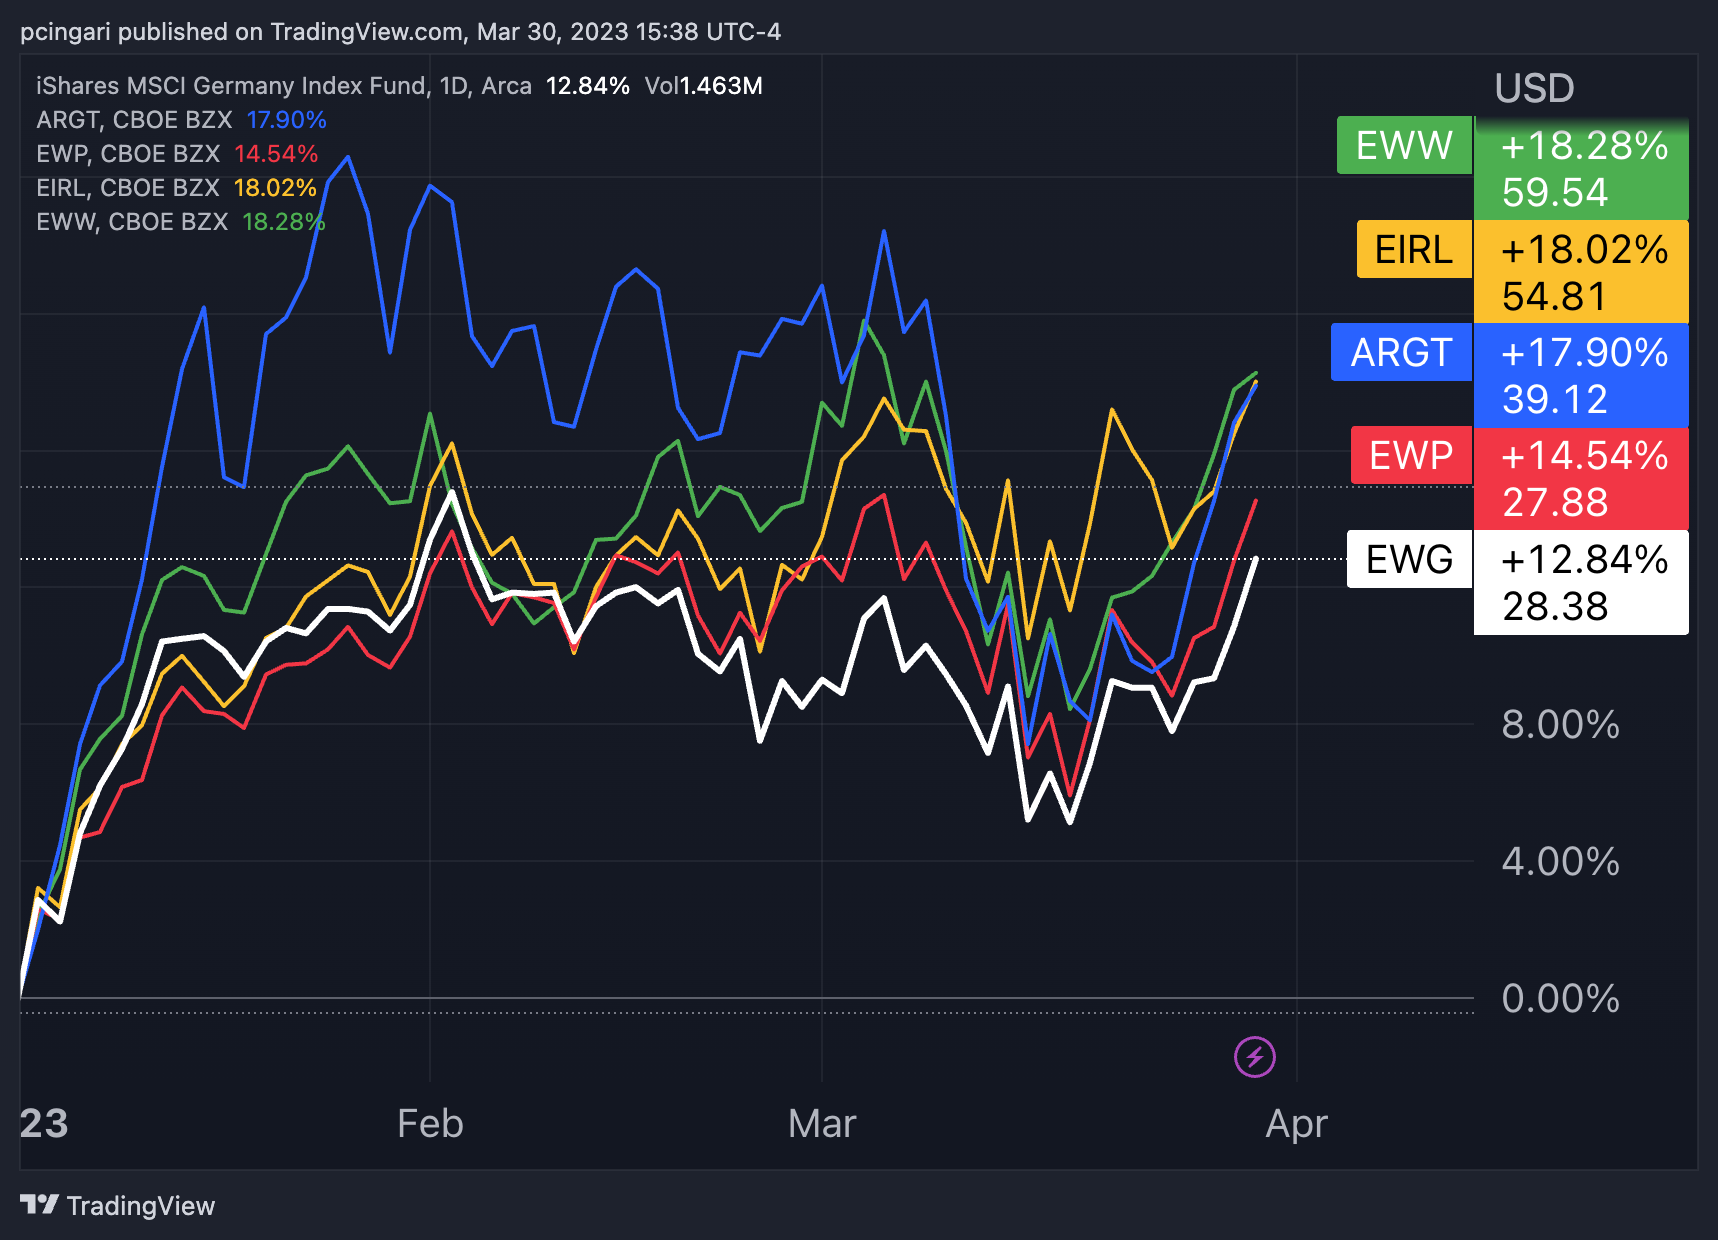Click the purple lightning bolt event icon

coord(1255,1057)
